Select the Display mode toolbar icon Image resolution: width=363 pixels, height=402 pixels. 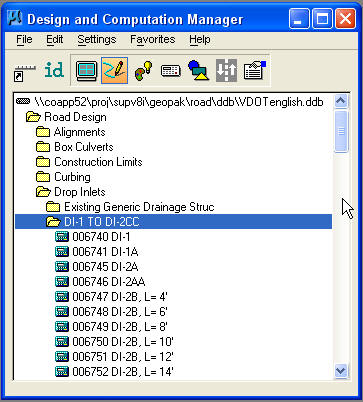point(87,71)
